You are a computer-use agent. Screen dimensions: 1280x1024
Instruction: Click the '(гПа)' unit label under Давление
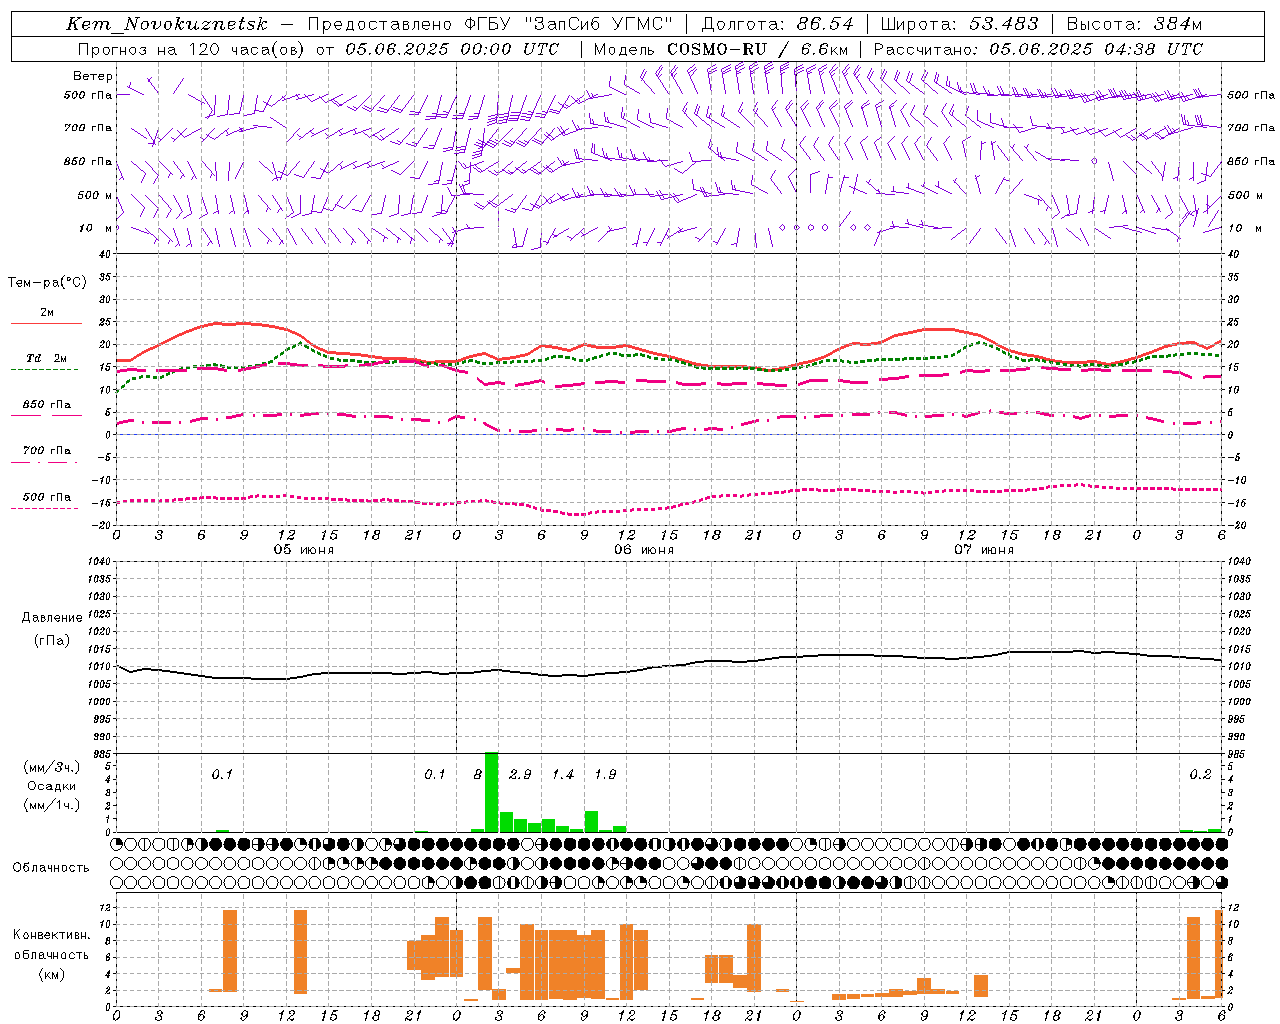[52, 641]
